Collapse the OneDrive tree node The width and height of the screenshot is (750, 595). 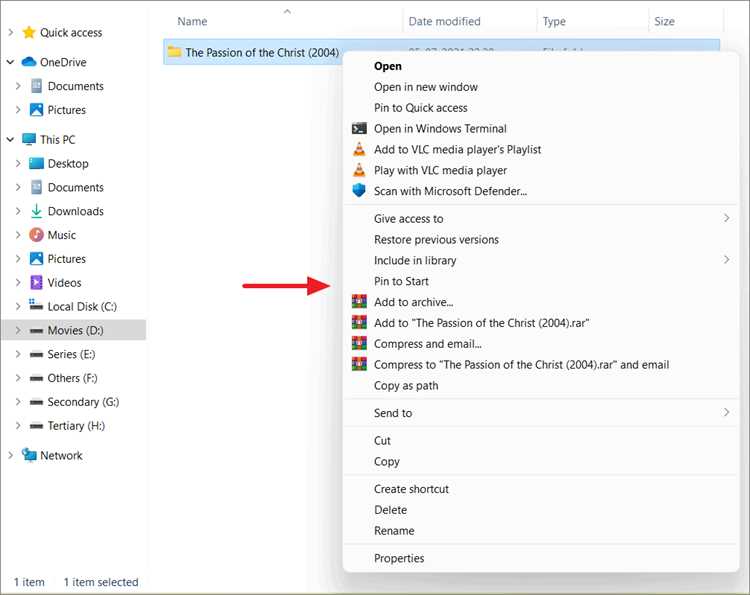click(10, 62)
